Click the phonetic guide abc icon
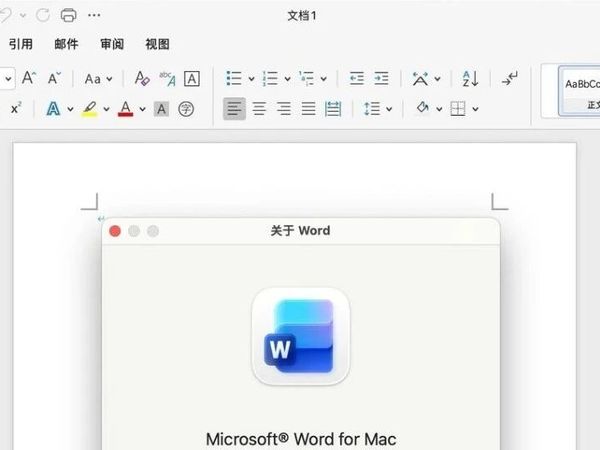The width and height of the screenshot is (600, 450). click(167, 78)
